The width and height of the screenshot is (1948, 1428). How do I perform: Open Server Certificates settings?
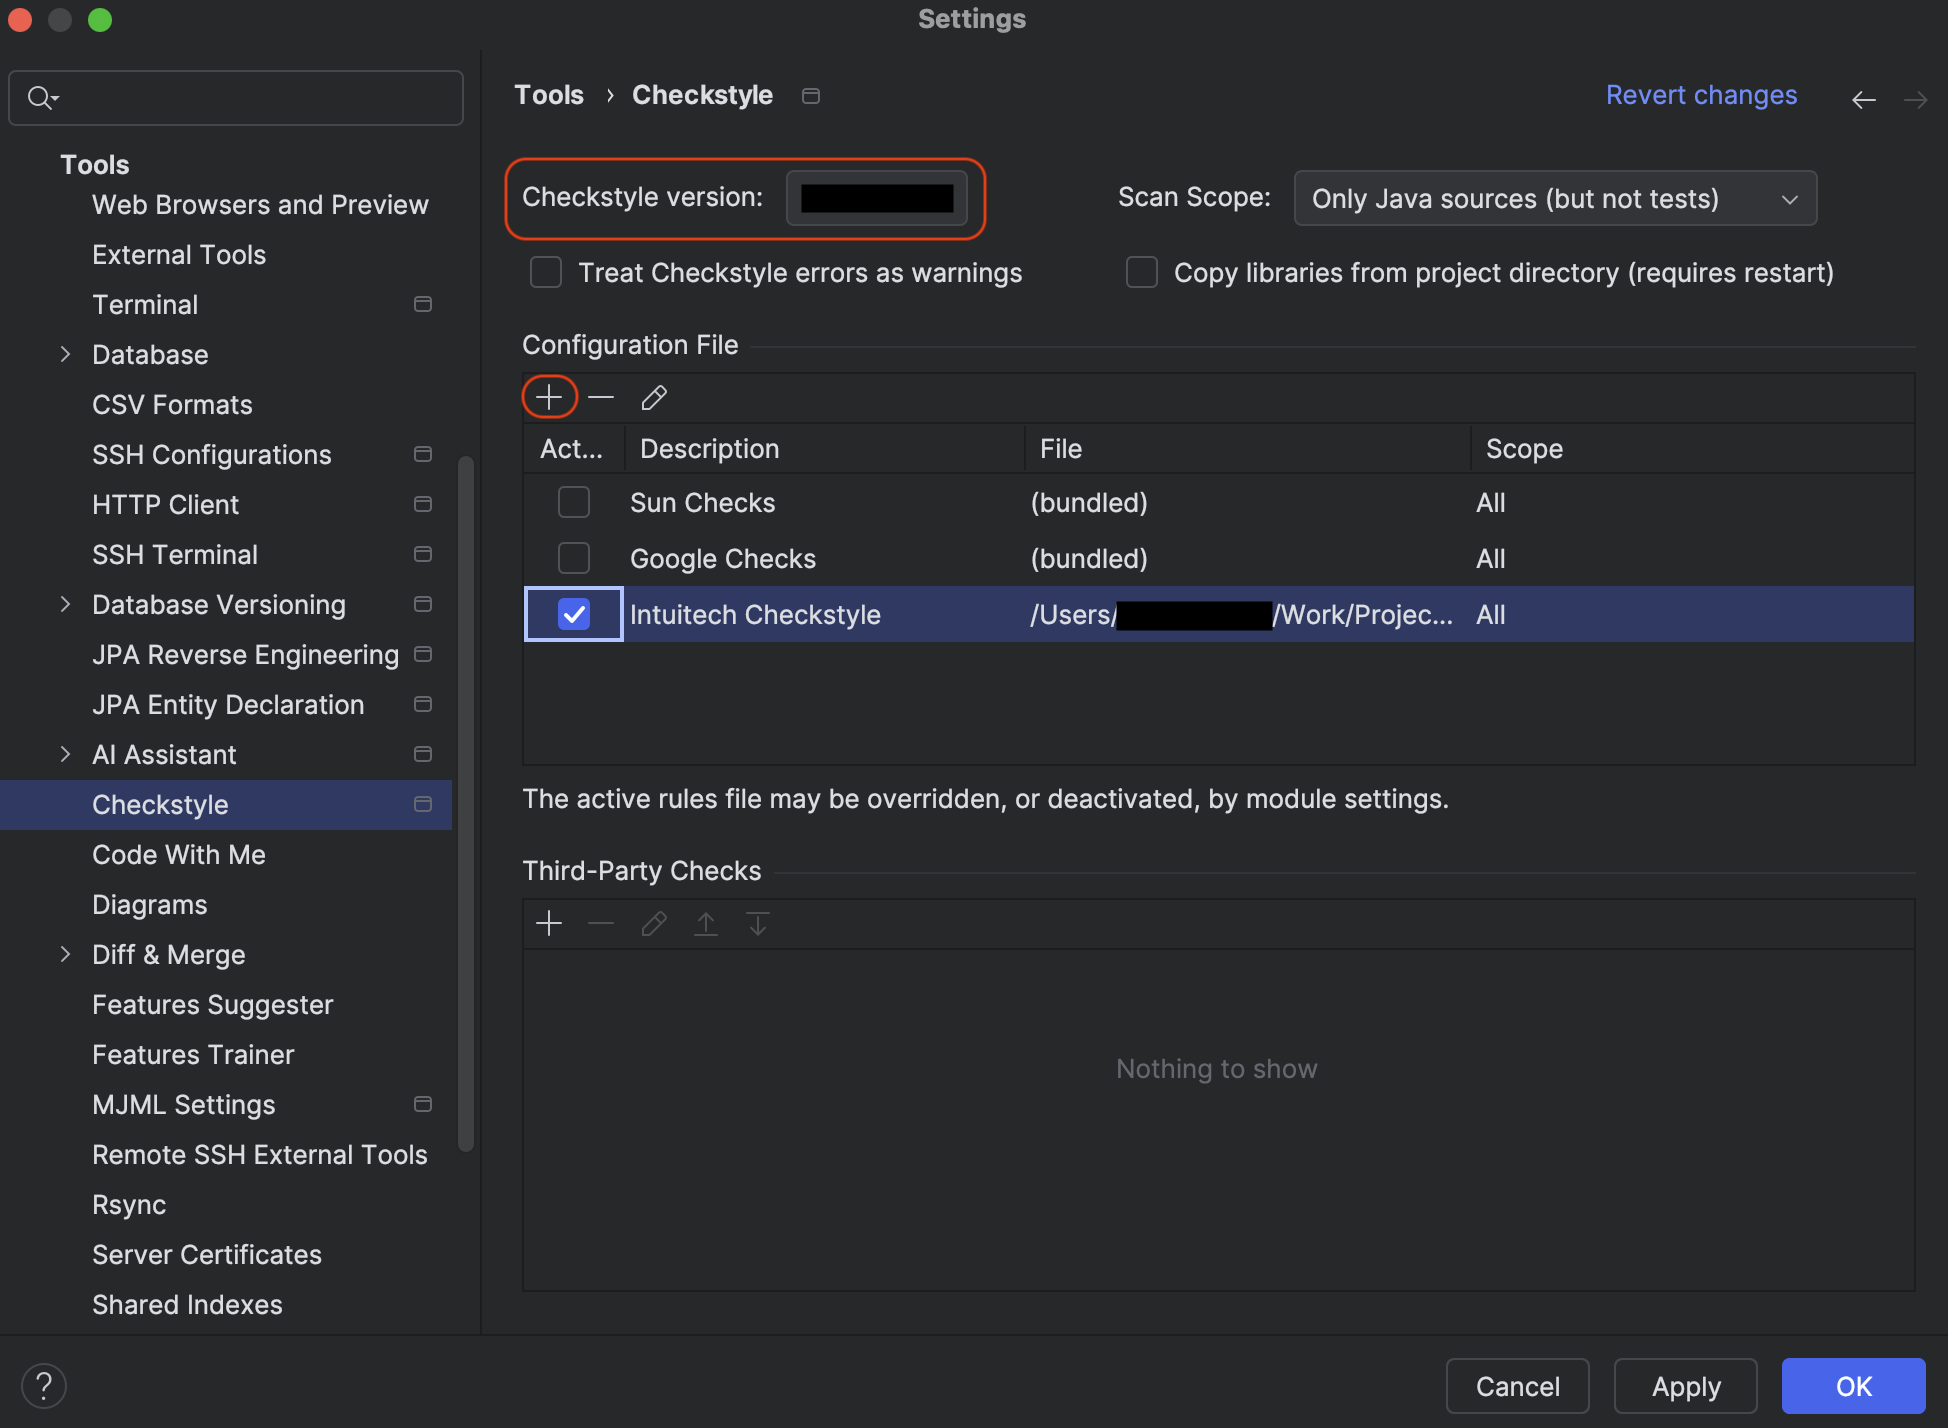[x=207, y=1254]
